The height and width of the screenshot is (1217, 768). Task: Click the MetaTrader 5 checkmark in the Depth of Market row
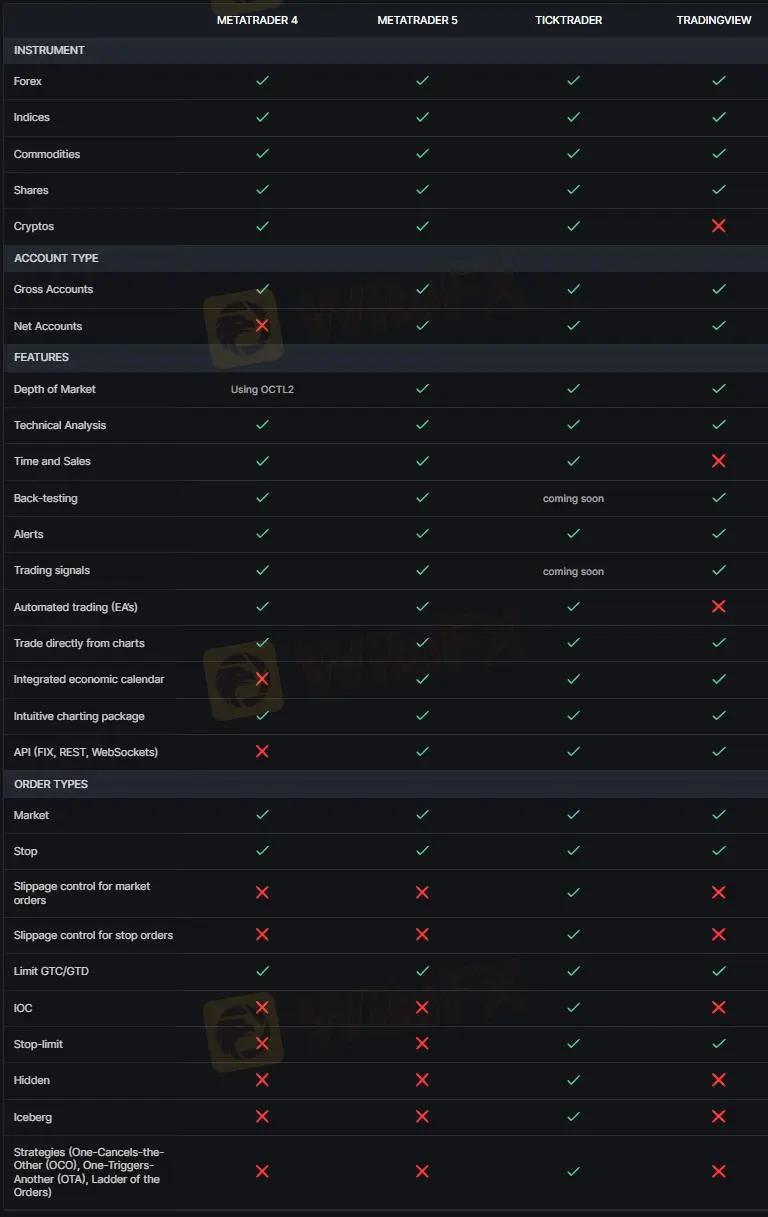pyautogui.click(x=422, y=388)
